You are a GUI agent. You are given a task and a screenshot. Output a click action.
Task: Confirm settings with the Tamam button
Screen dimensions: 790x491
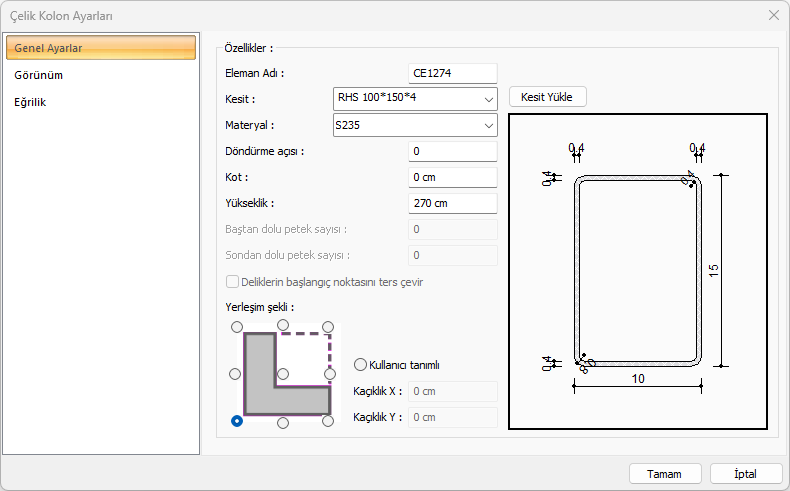[x=664, y=473]
